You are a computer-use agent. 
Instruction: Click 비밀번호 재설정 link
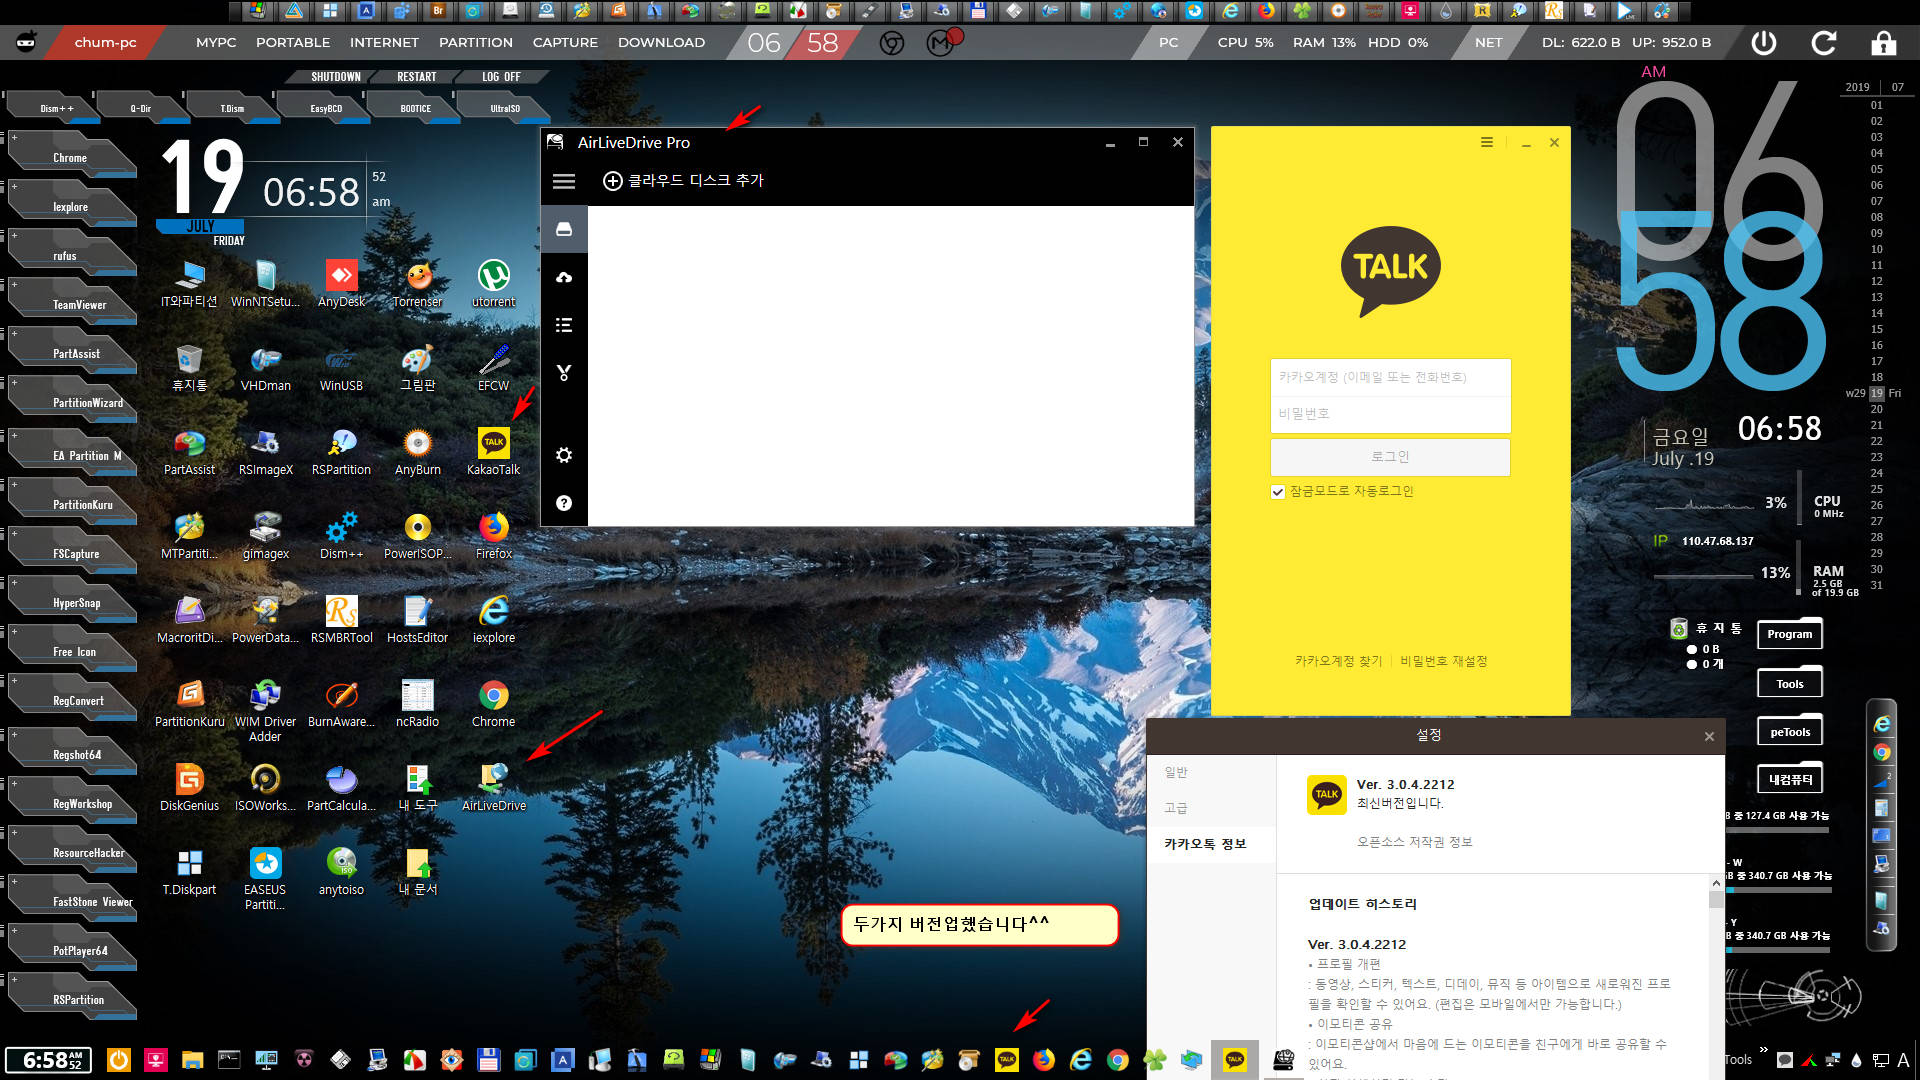[x=1443, y=661]
